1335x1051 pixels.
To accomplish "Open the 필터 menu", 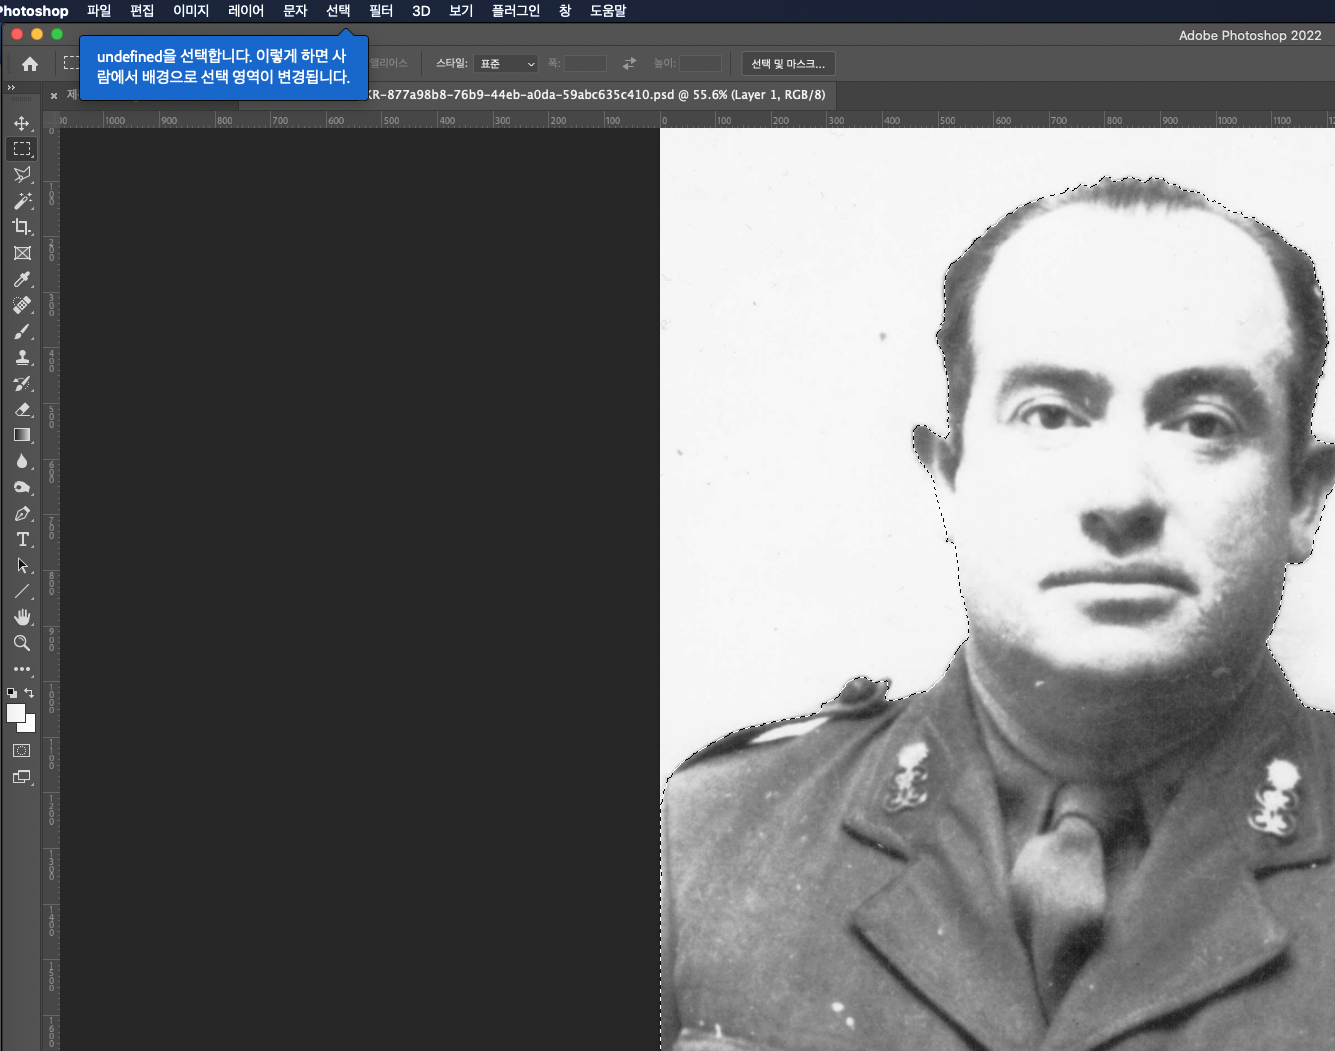I will coord(381,11).
